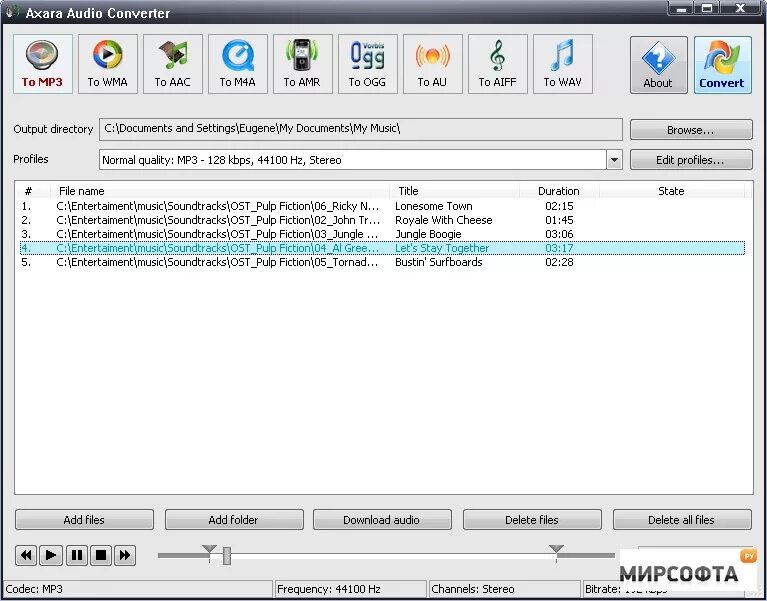
Task: Open the About dialog
Action: [658, 65]
